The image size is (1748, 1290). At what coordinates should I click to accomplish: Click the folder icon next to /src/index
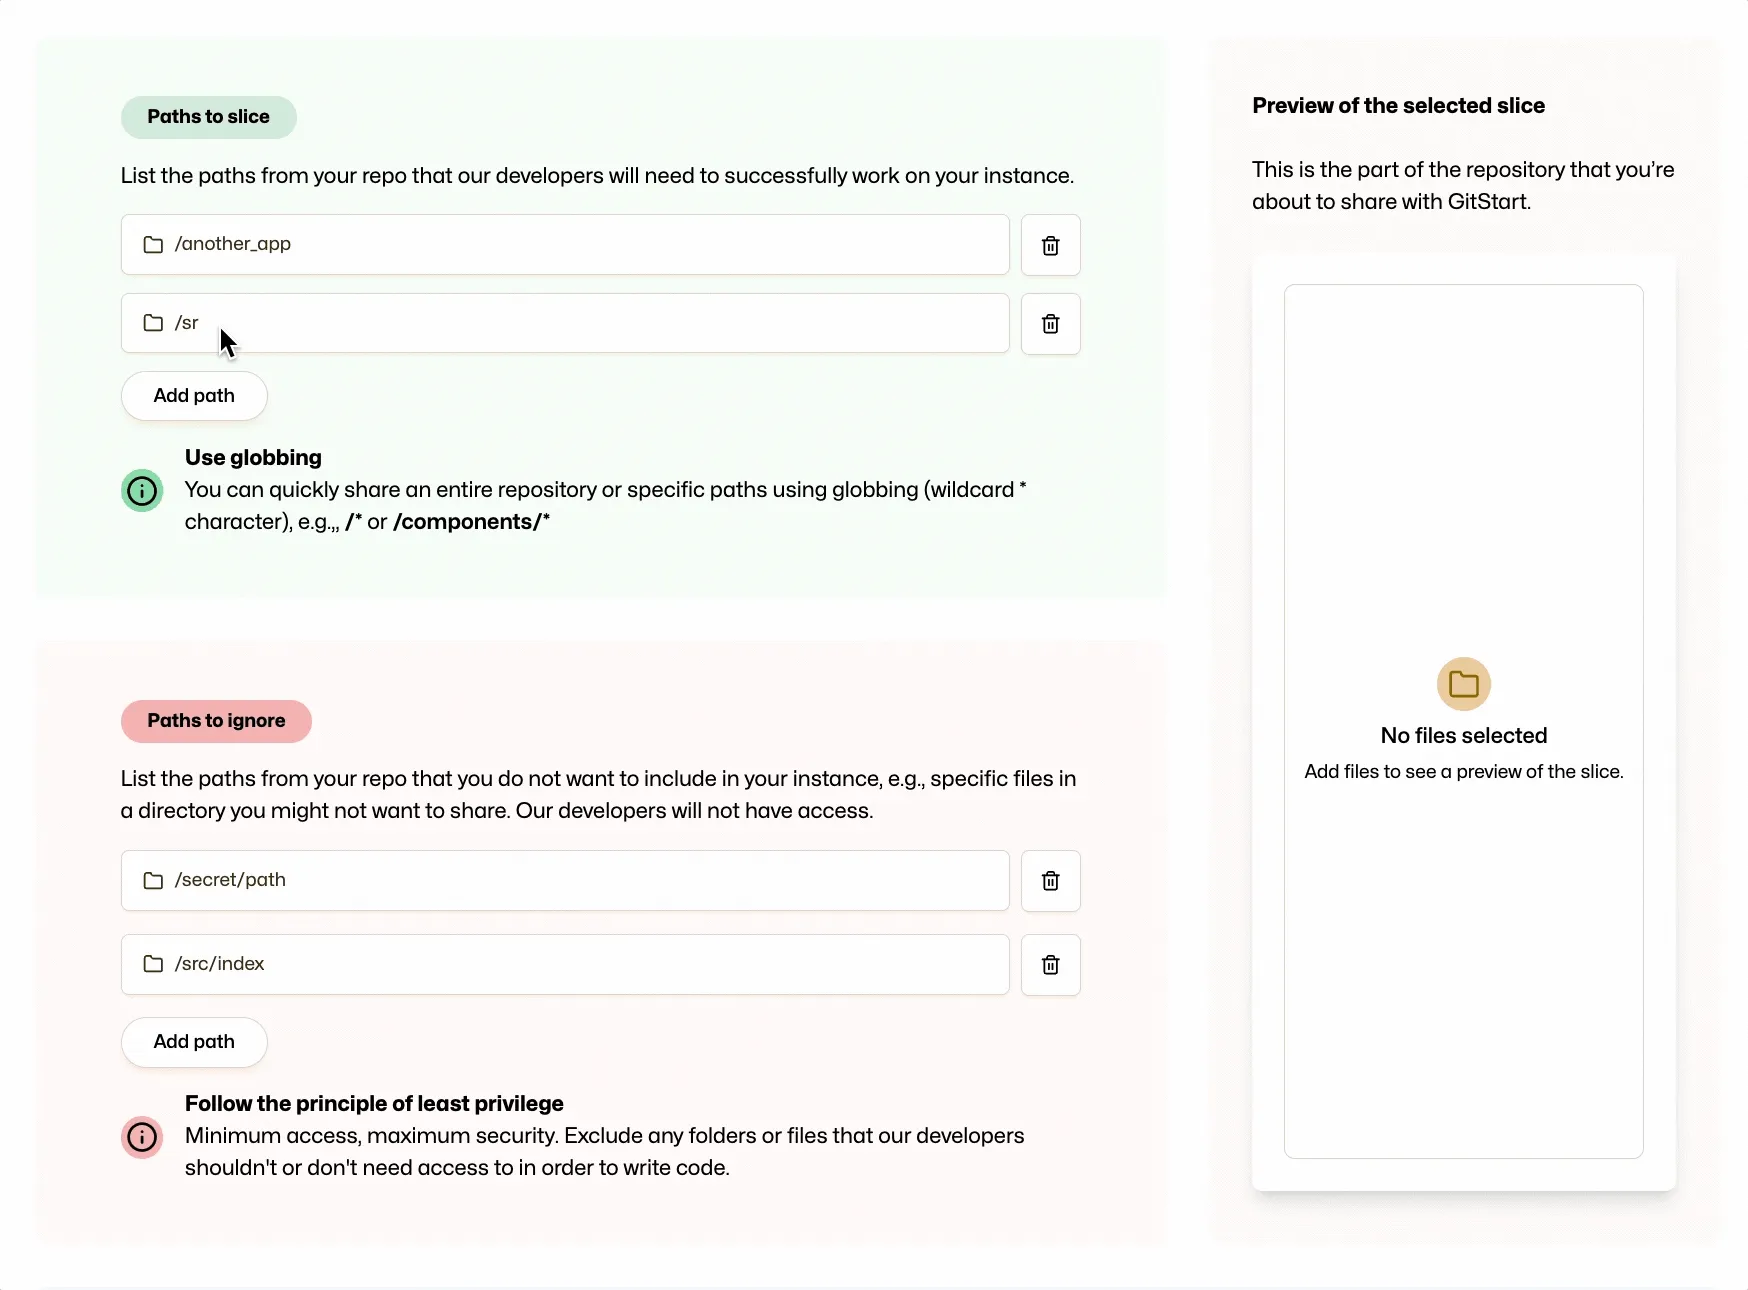tap(152, 964)
